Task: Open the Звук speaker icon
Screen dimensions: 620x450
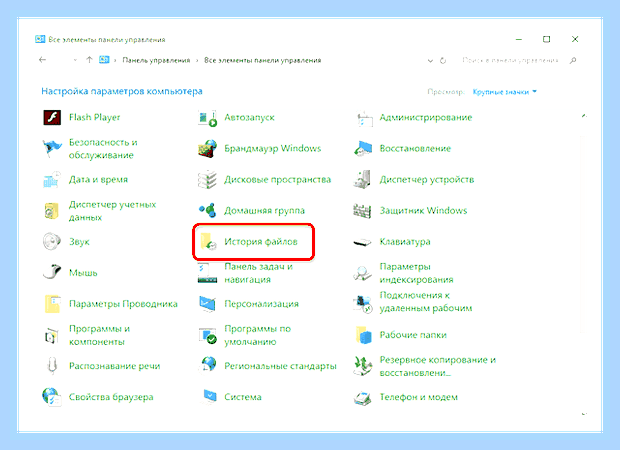Action: (52, 241)
